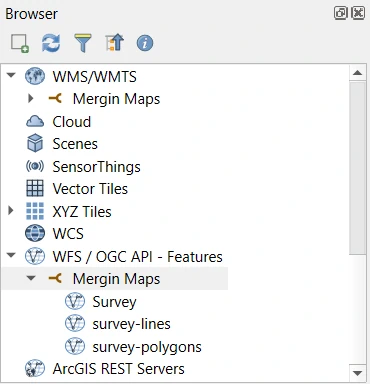The height and width of the screenshot is (384, 370).
Task: Click the Survey layer icon
Action: coord(75,301)
